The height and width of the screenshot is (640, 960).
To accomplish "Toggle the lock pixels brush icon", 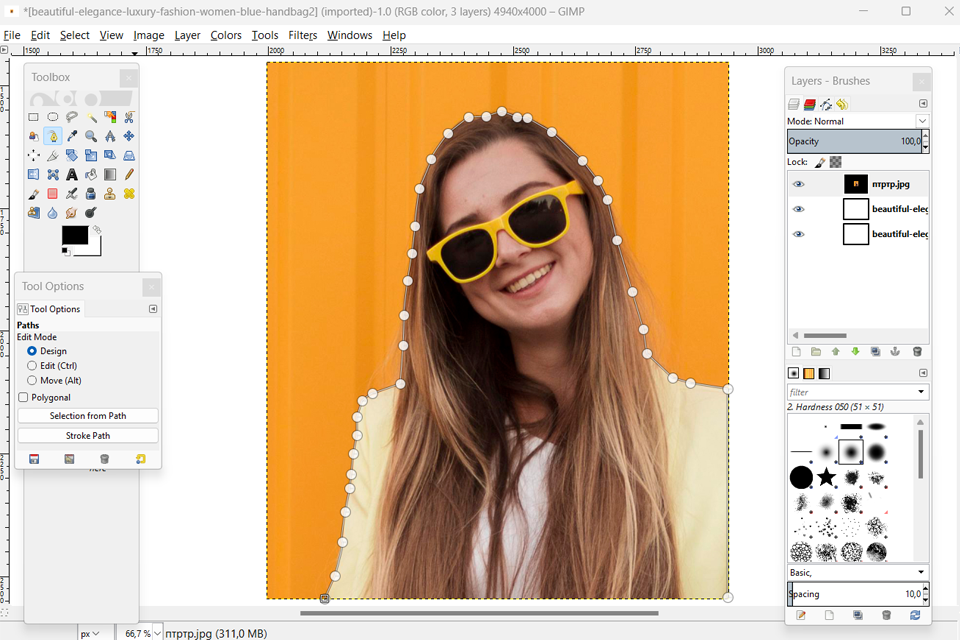I will [820, 162].
